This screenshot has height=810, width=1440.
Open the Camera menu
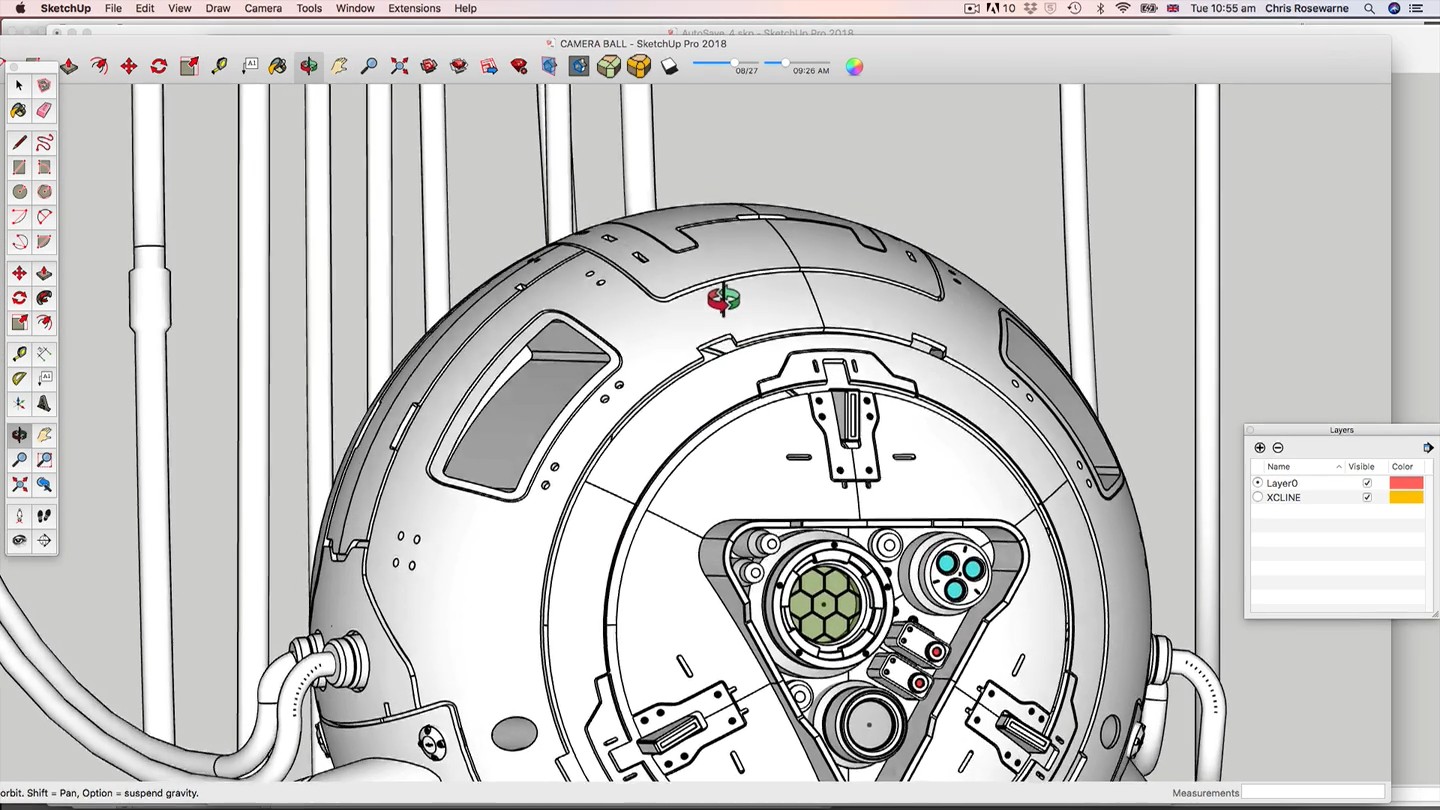263,8
